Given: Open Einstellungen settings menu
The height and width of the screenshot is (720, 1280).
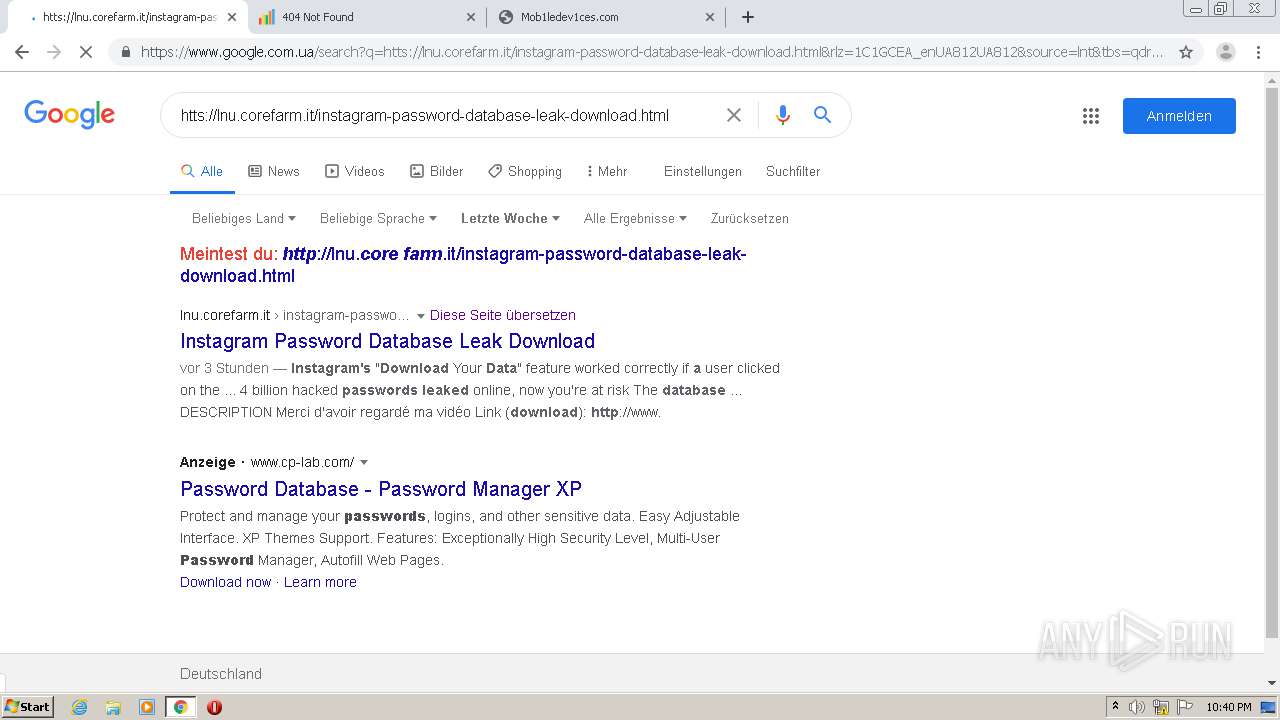Looking at the screenshot, I should [703, 171].
